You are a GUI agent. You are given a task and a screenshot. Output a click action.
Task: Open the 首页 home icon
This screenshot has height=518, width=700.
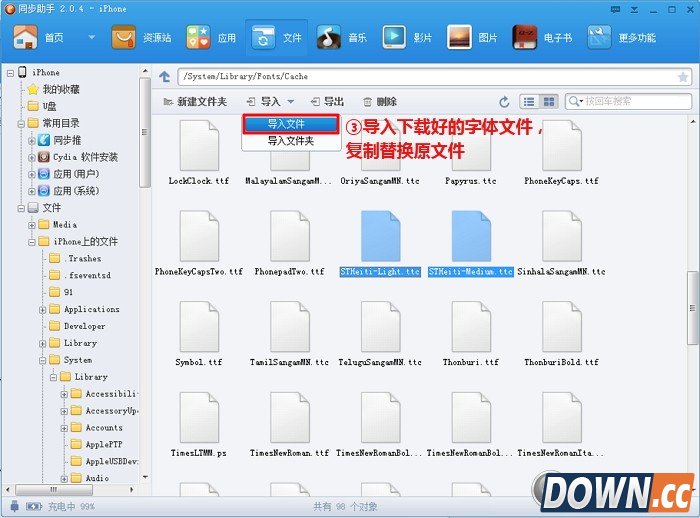pyautogui.click(x=25, y=37)
